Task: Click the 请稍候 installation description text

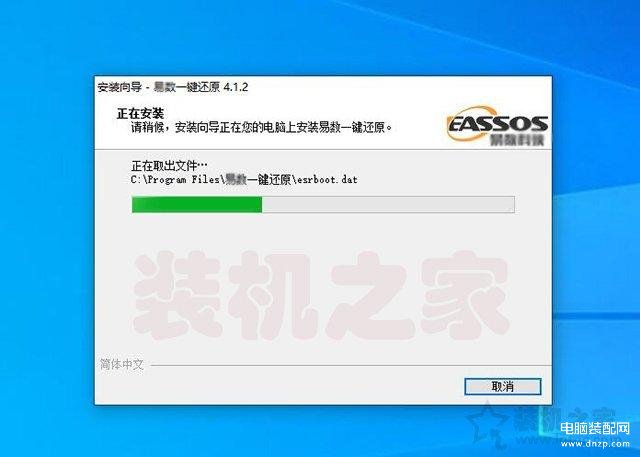Action: click(x=262, y=127)
